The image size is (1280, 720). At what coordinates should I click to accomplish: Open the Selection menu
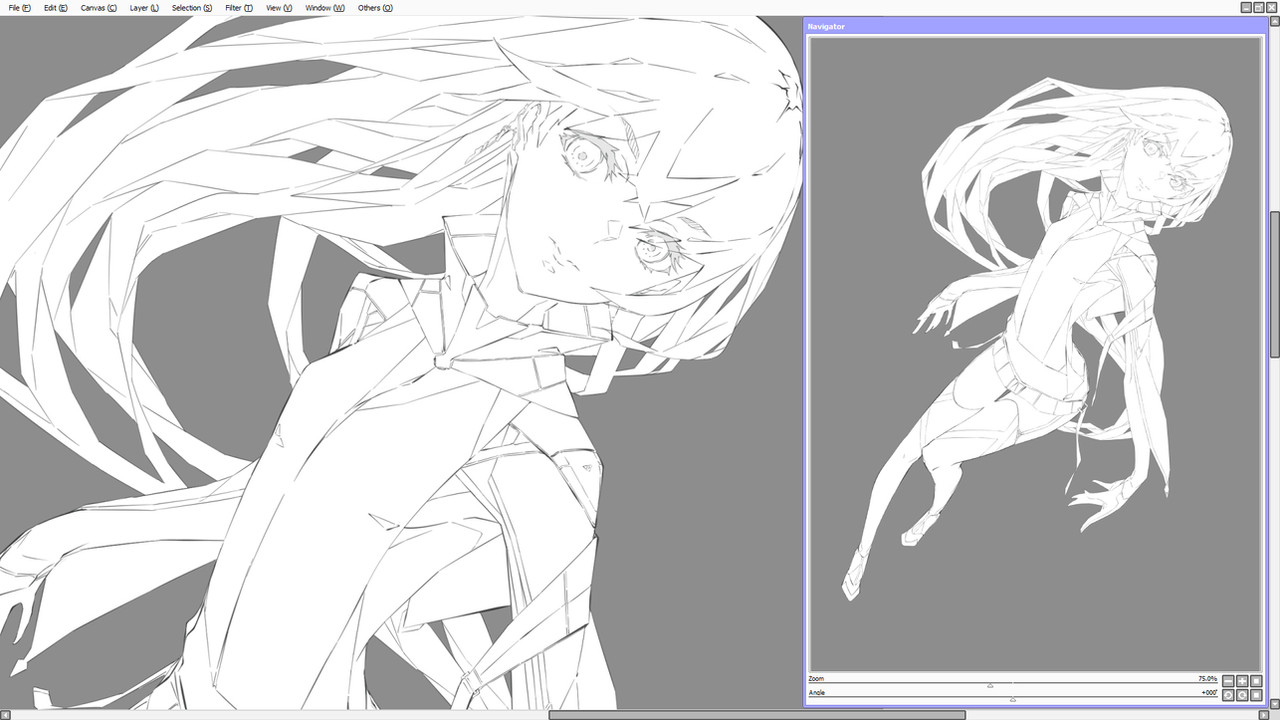pyautogui.click(x=192, y=8)
